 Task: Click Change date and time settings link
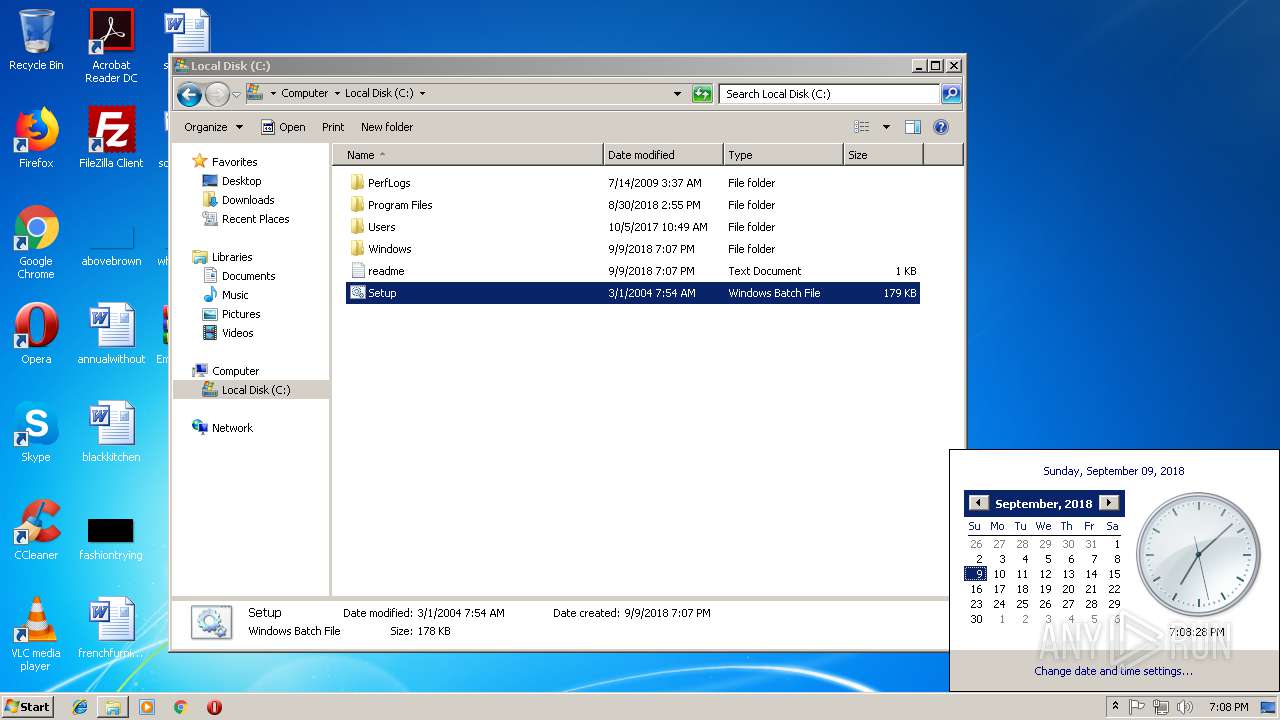(x=1113, y=671)
